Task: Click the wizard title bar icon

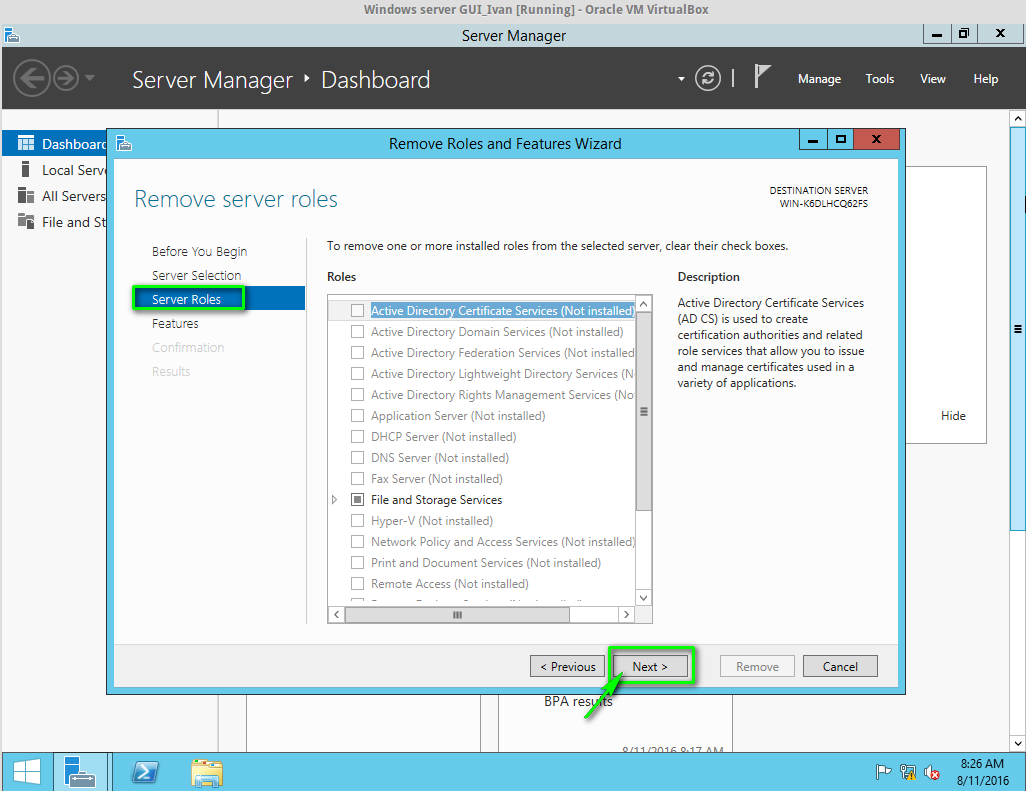Action: point(124,143)
